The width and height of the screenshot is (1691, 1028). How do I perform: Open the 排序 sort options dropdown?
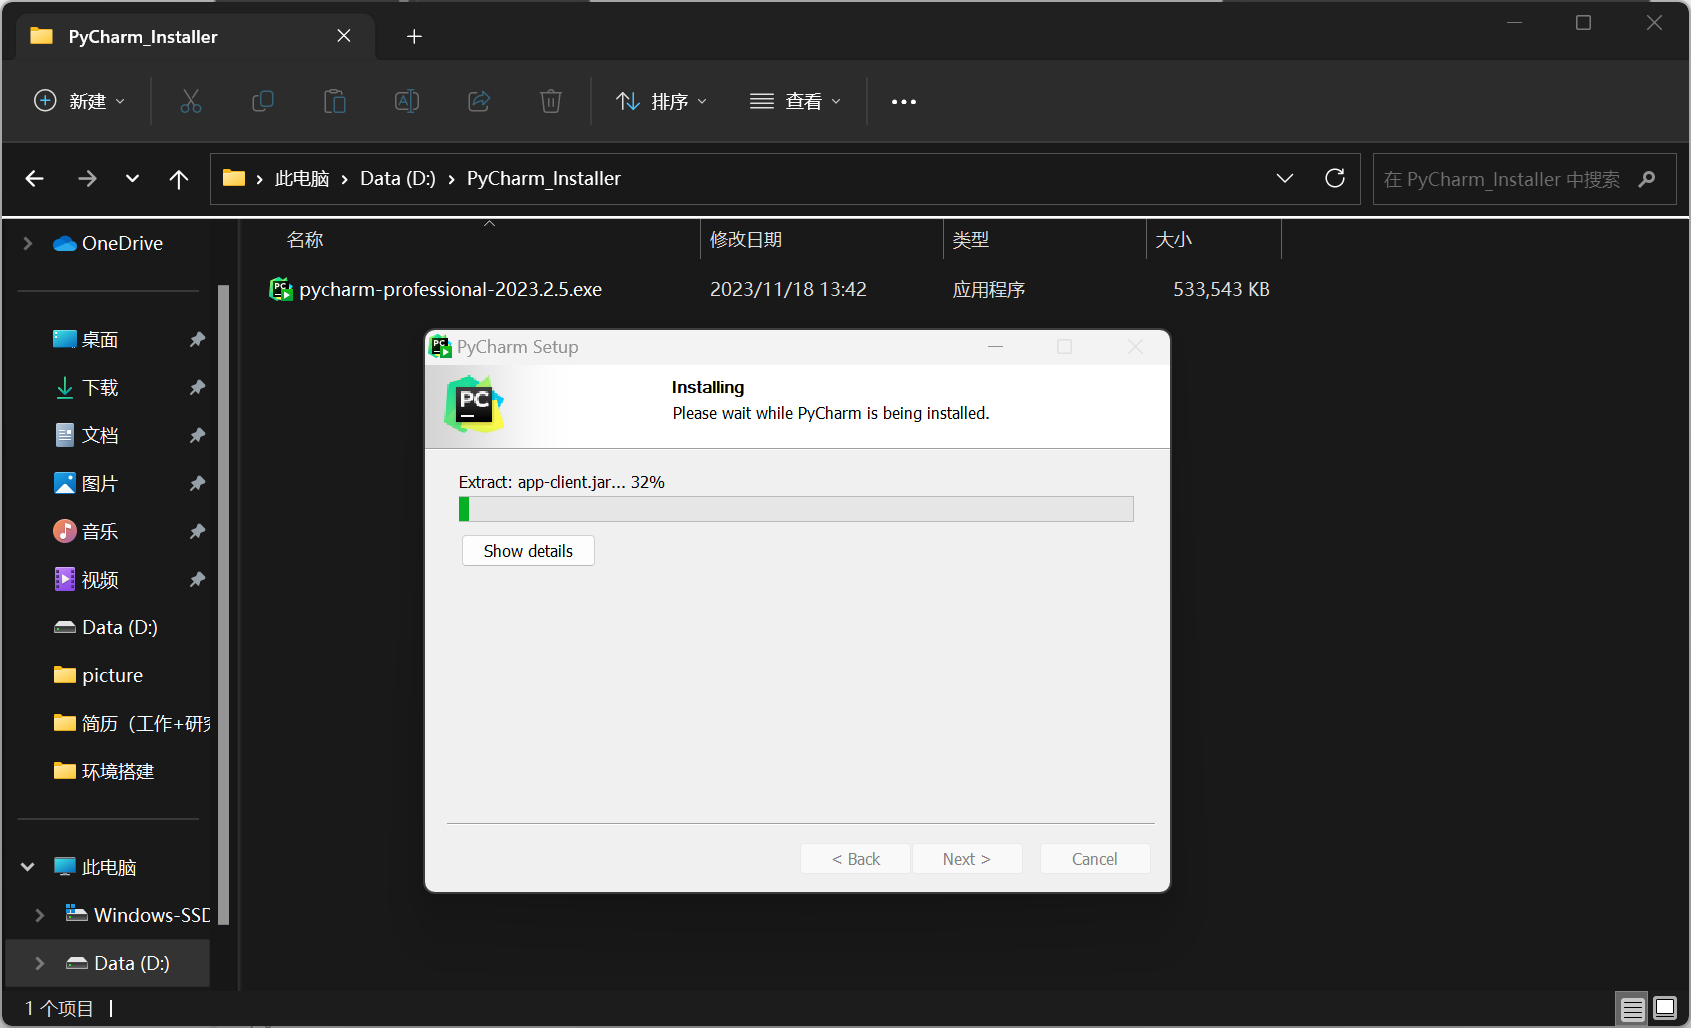(662, 101)
